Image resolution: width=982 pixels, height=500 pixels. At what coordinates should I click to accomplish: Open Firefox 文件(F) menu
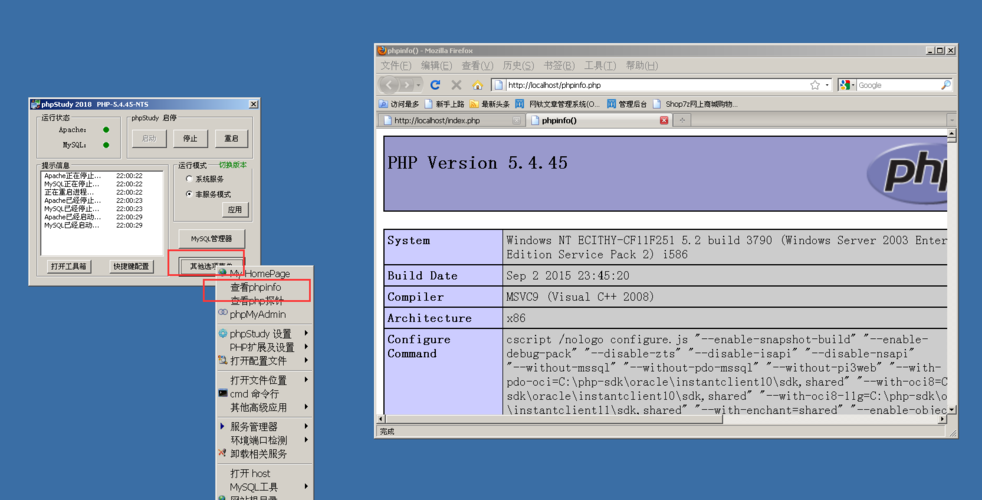396,65
